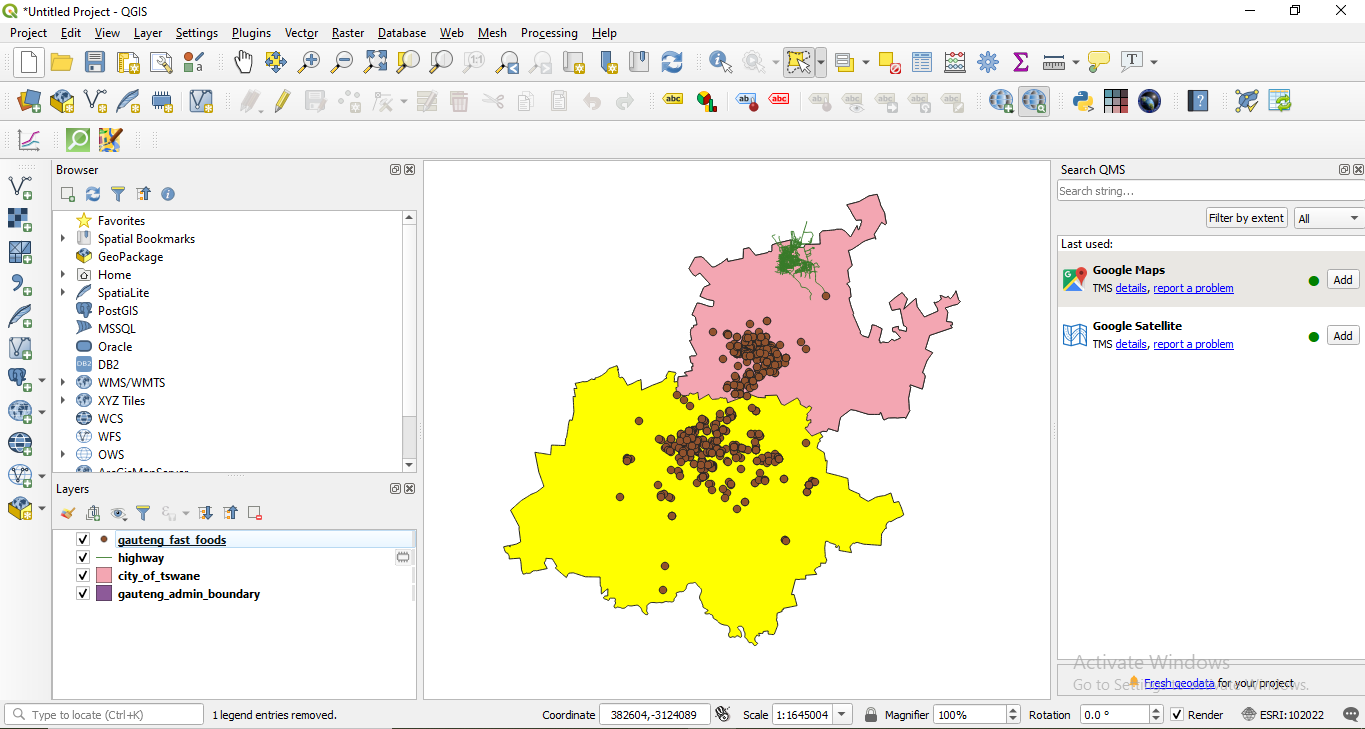Open the Processing menu

click(x=549, y=33)
